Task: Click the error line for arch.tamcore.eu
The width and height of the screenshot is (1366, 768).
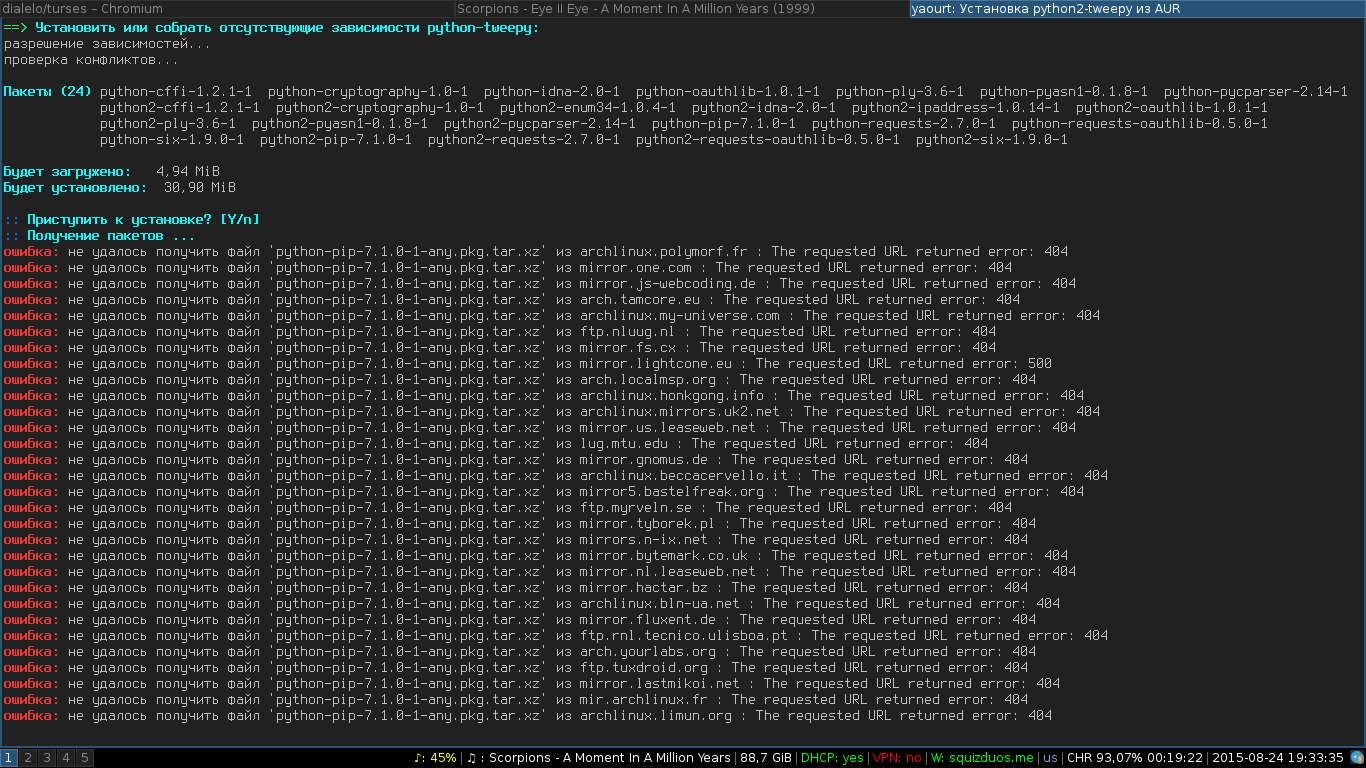Action: click(x=512, y=300)
